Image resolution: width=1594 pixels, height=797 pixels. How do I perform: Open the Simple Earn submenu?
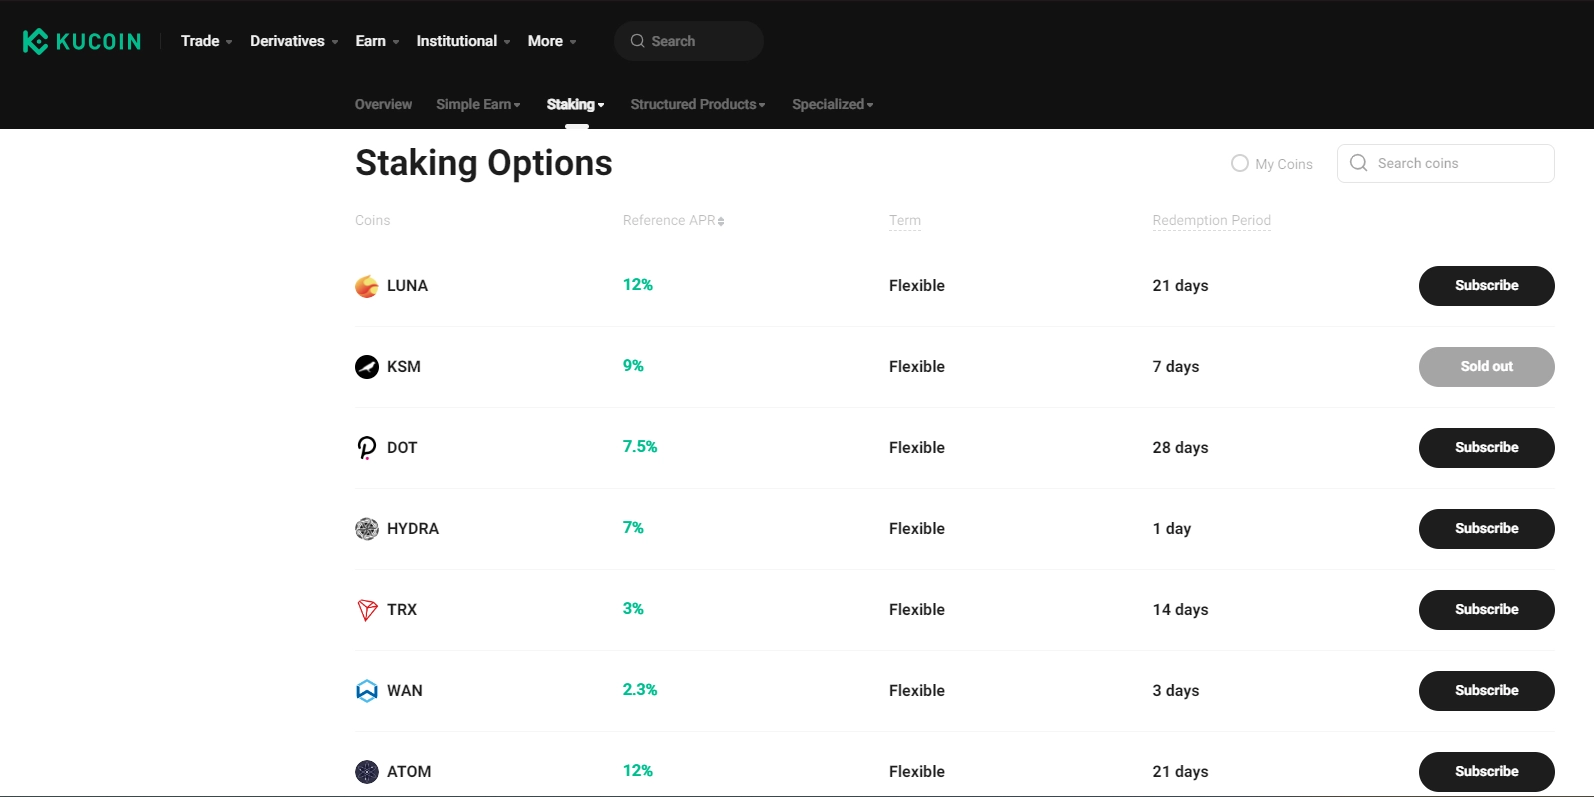(x=478, y=105)
